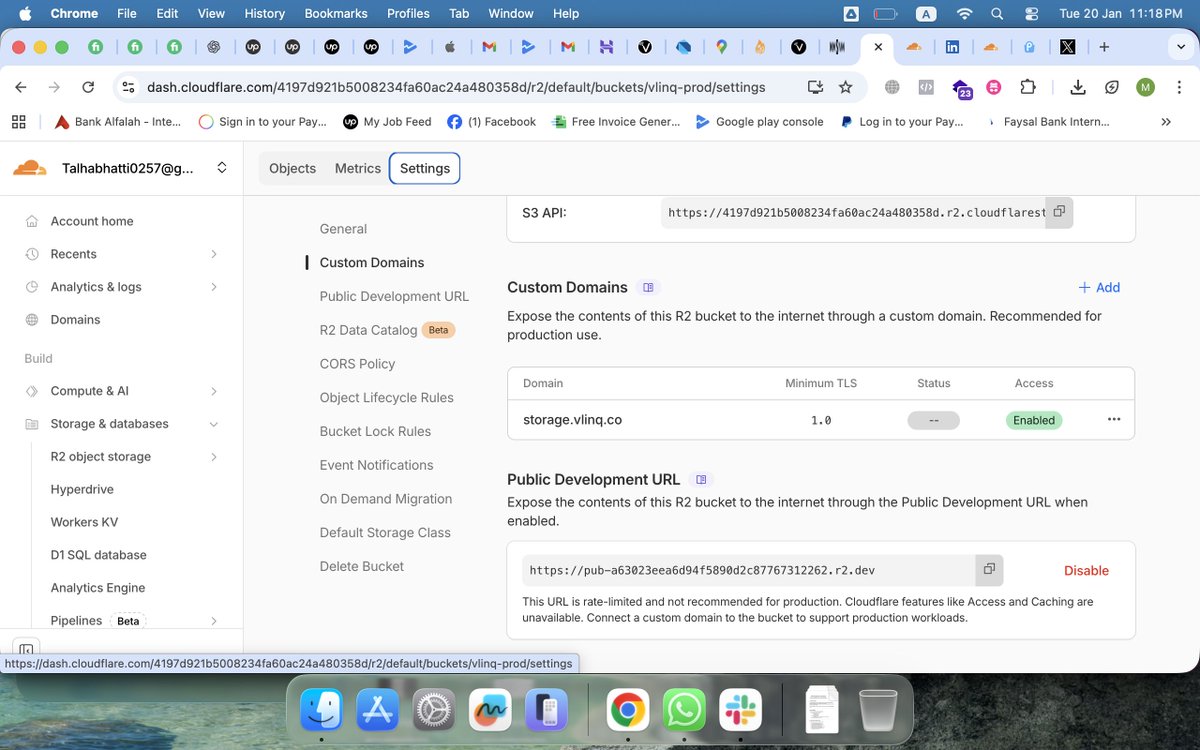Open Workers KV in sidebar
The height and width of the screenshot is (750, 1200).
pos(84,522)
